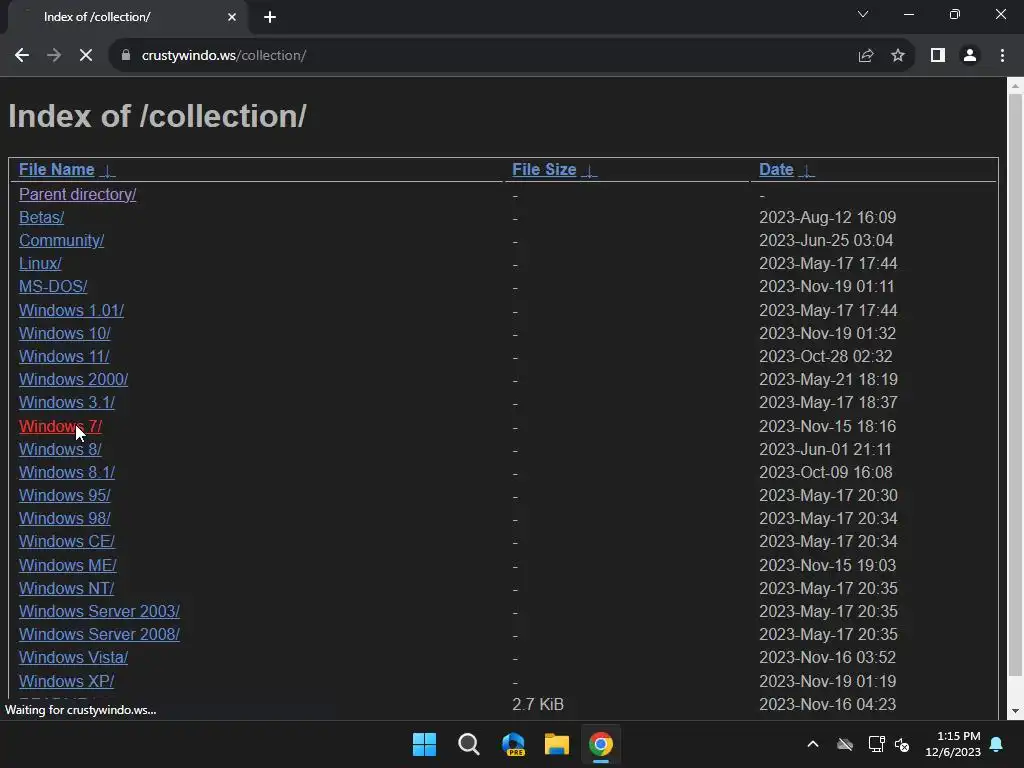Open the MS-DOS folder
Image resolution: width=1024 pixels, height=768 pixels.
coord(53,287)
